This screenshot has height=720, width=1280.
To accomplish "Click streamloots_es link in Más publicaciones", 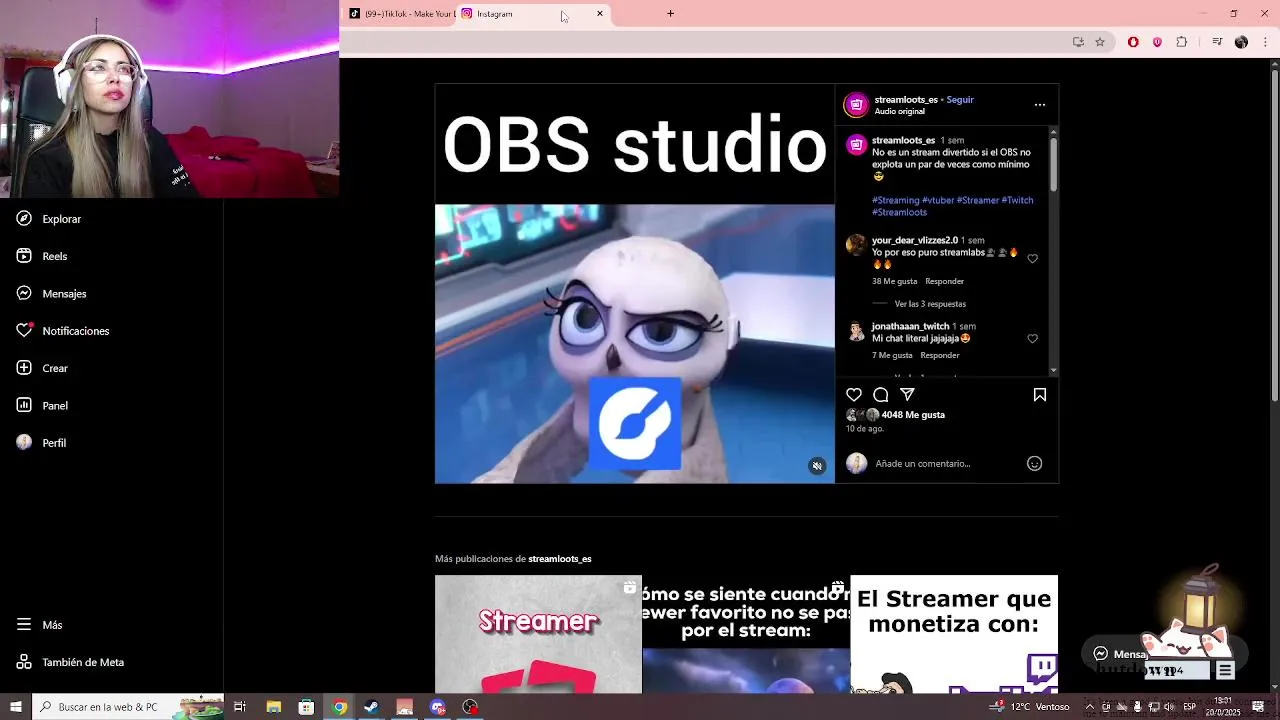I will click(559, 559).
